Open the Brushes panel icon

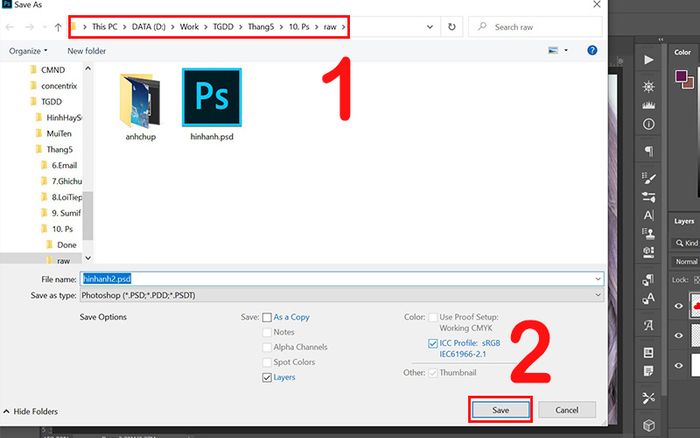(649, 178)
